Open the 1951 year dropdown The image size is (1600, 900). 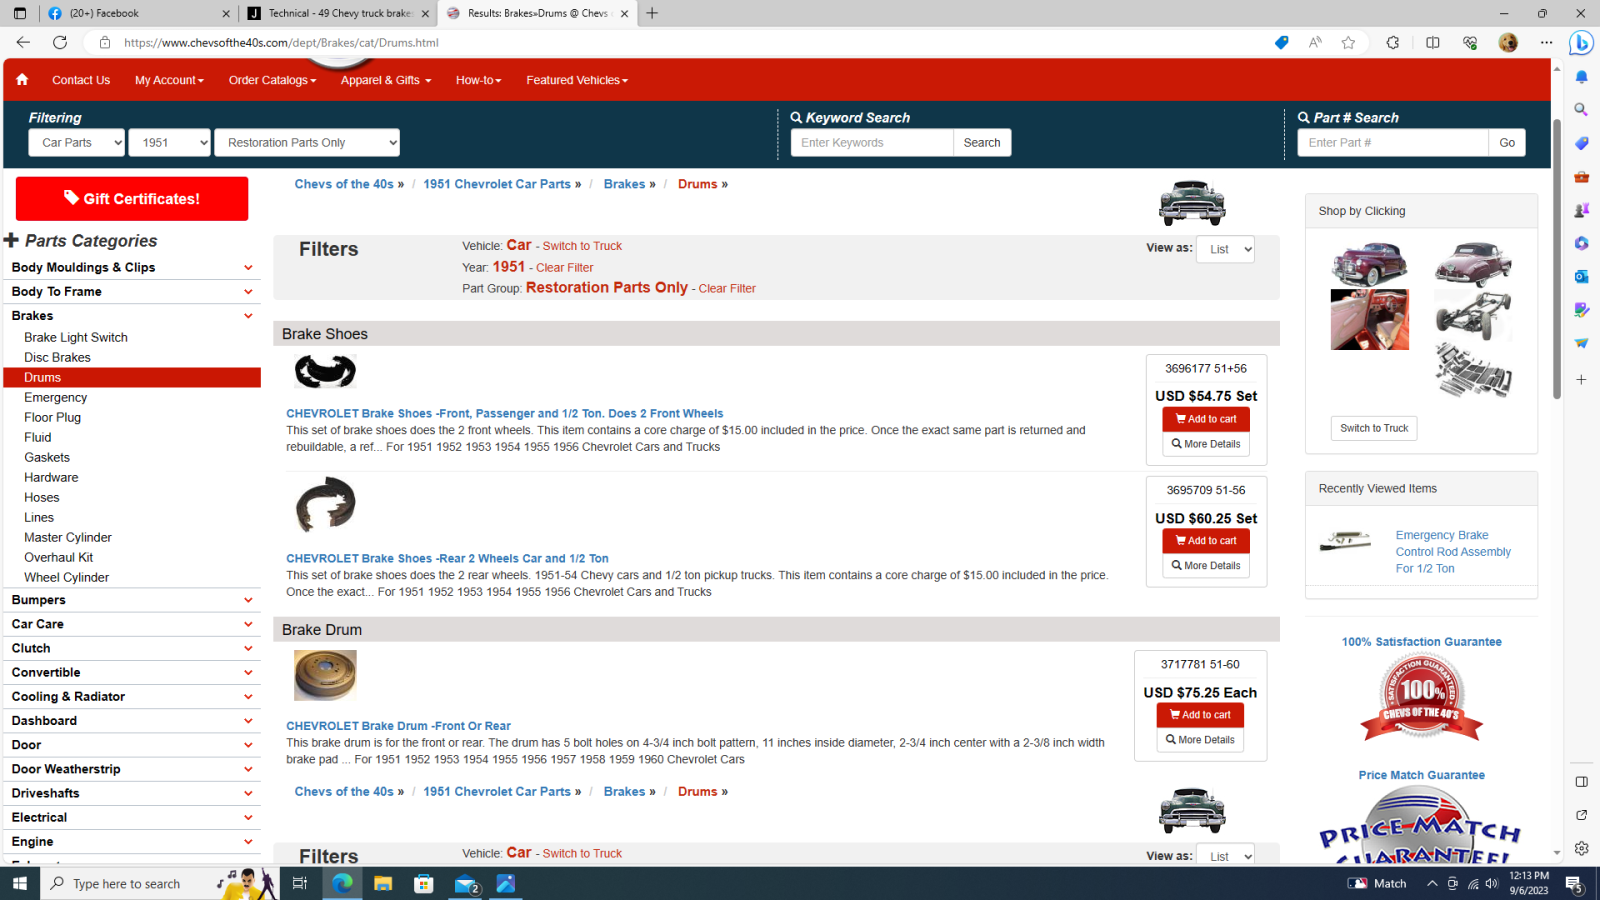click(x=170, y=143)
